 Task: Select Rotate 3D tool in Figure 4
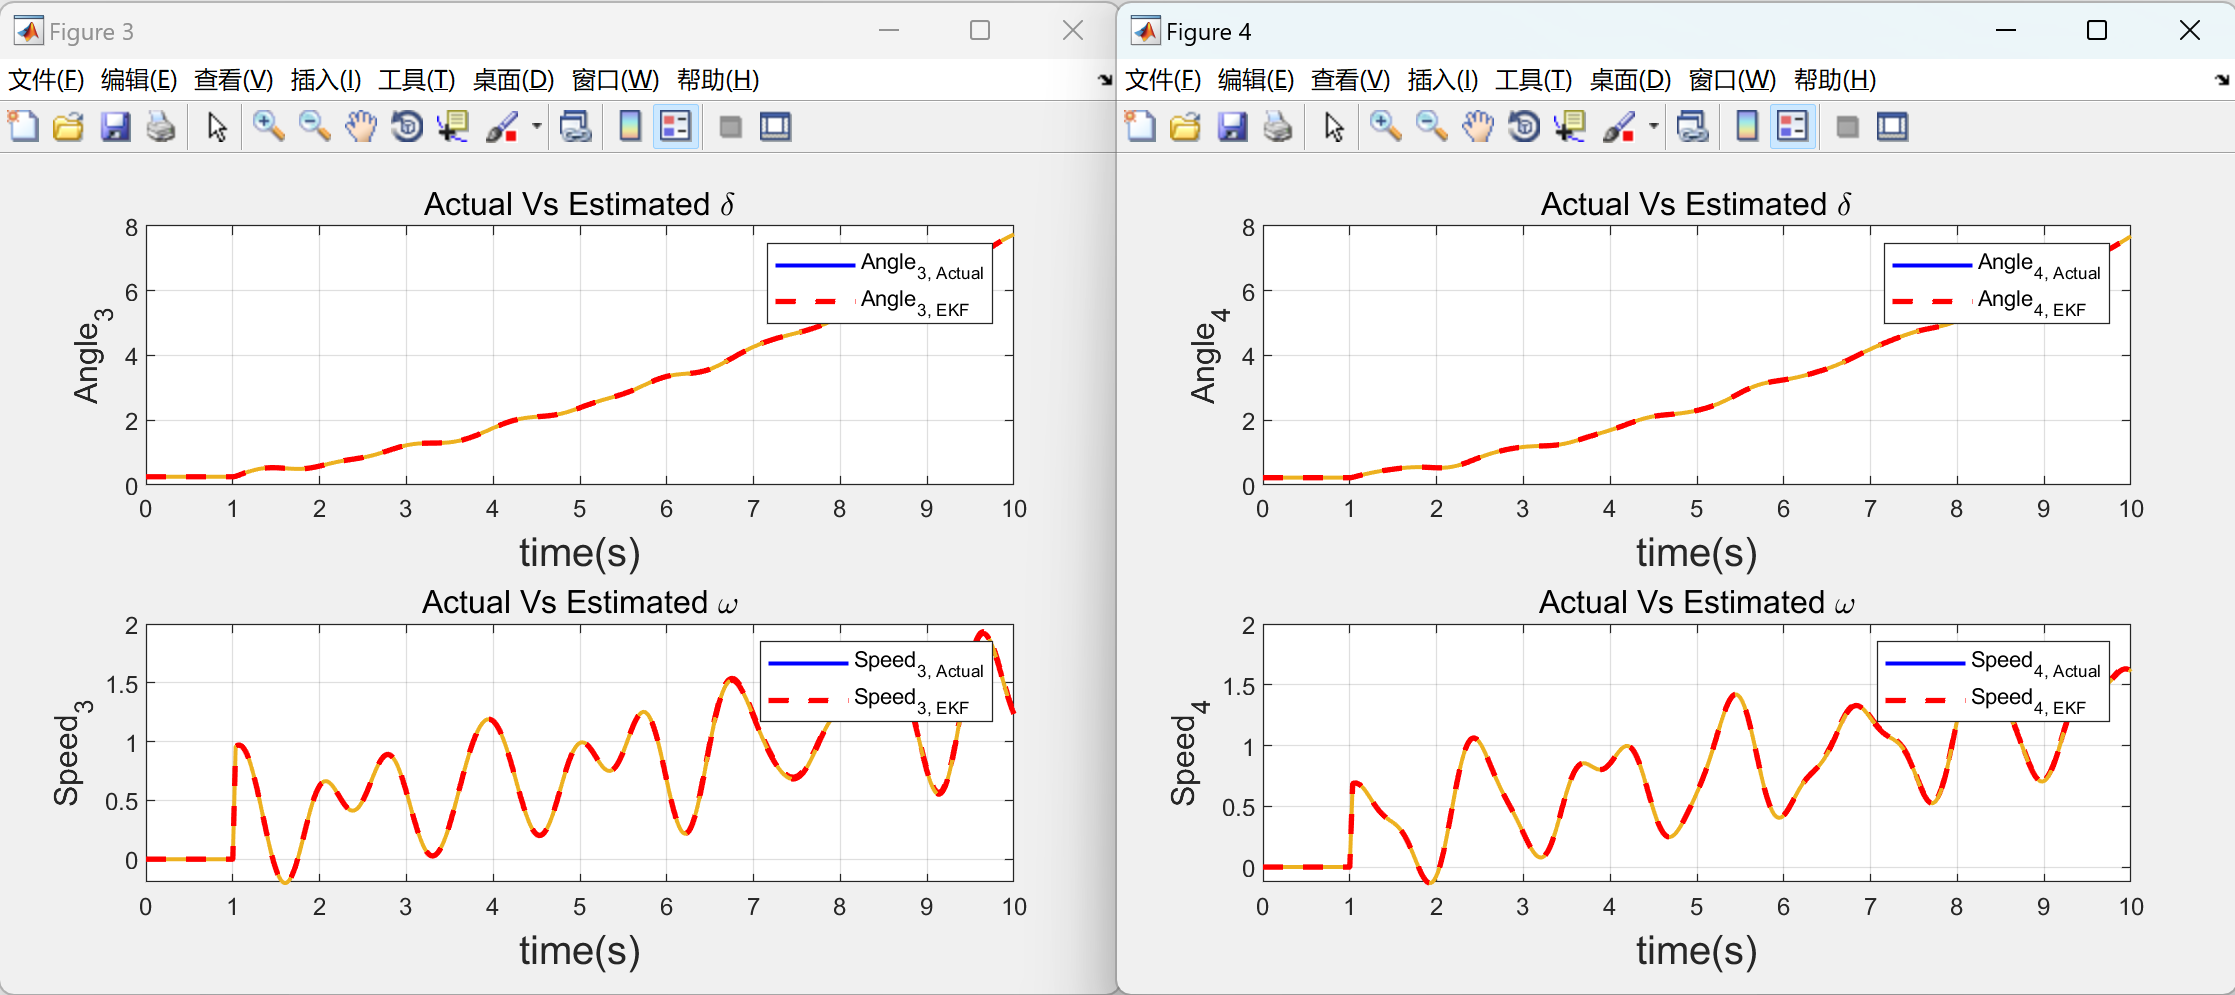(x=1523, y=127)
